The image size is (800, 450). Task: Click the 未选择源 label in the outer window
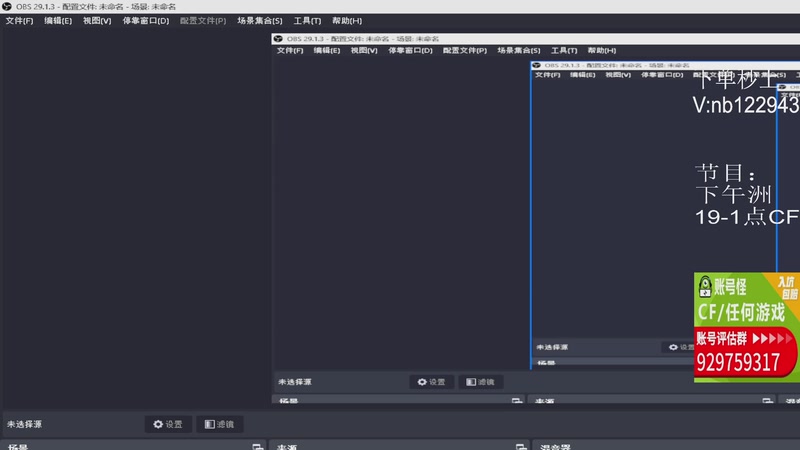(24, 424)
